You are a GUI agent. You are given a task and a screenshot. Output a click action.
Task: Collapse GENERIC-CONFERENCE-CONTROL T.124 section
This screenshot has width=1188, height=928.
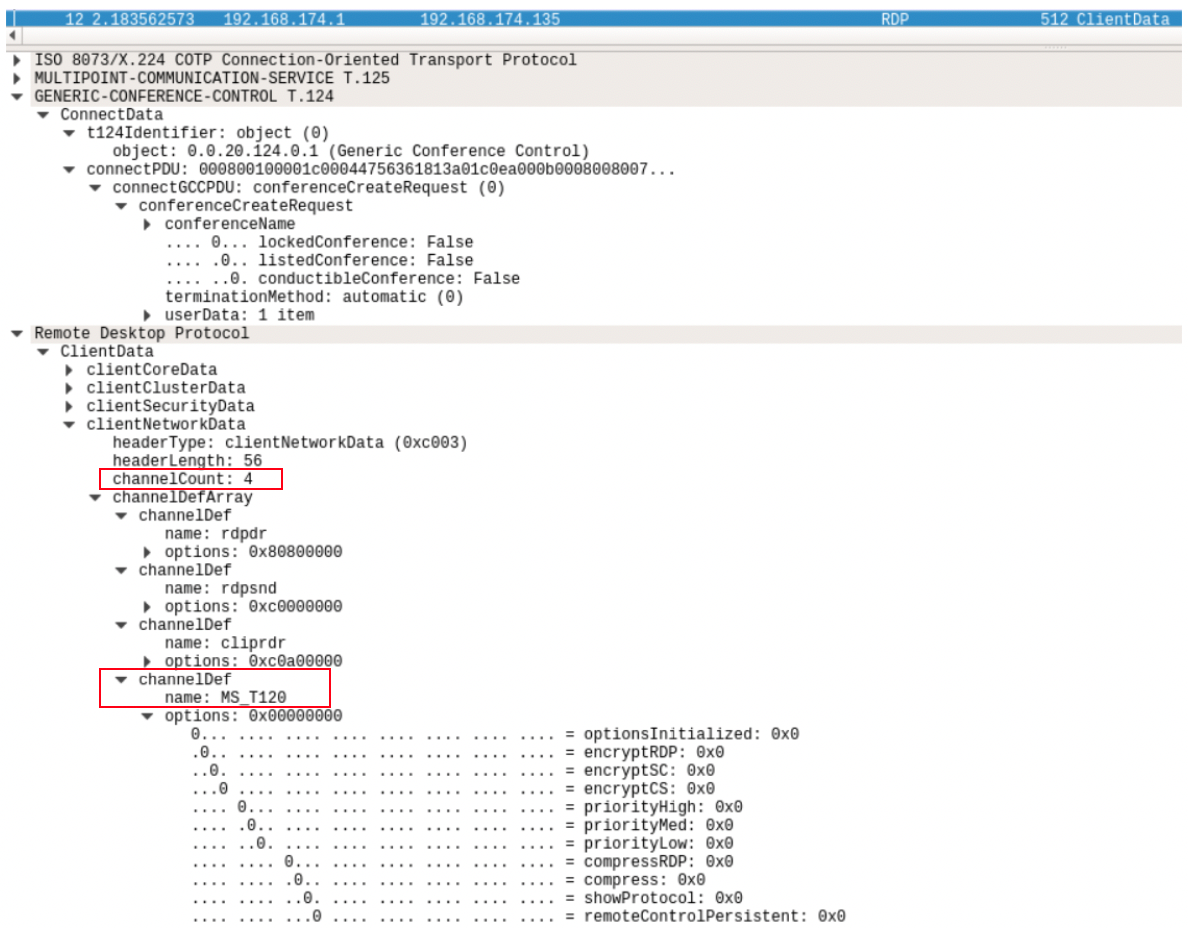coord(17,96)
